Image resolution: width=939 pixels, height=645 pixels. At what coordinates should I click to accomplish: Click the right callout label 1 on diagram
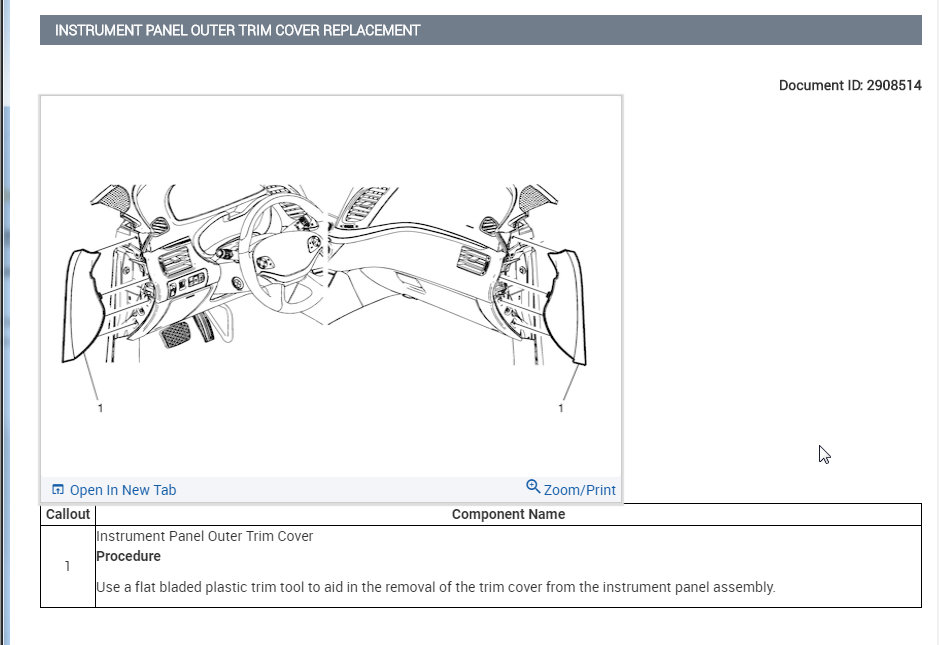560,408
